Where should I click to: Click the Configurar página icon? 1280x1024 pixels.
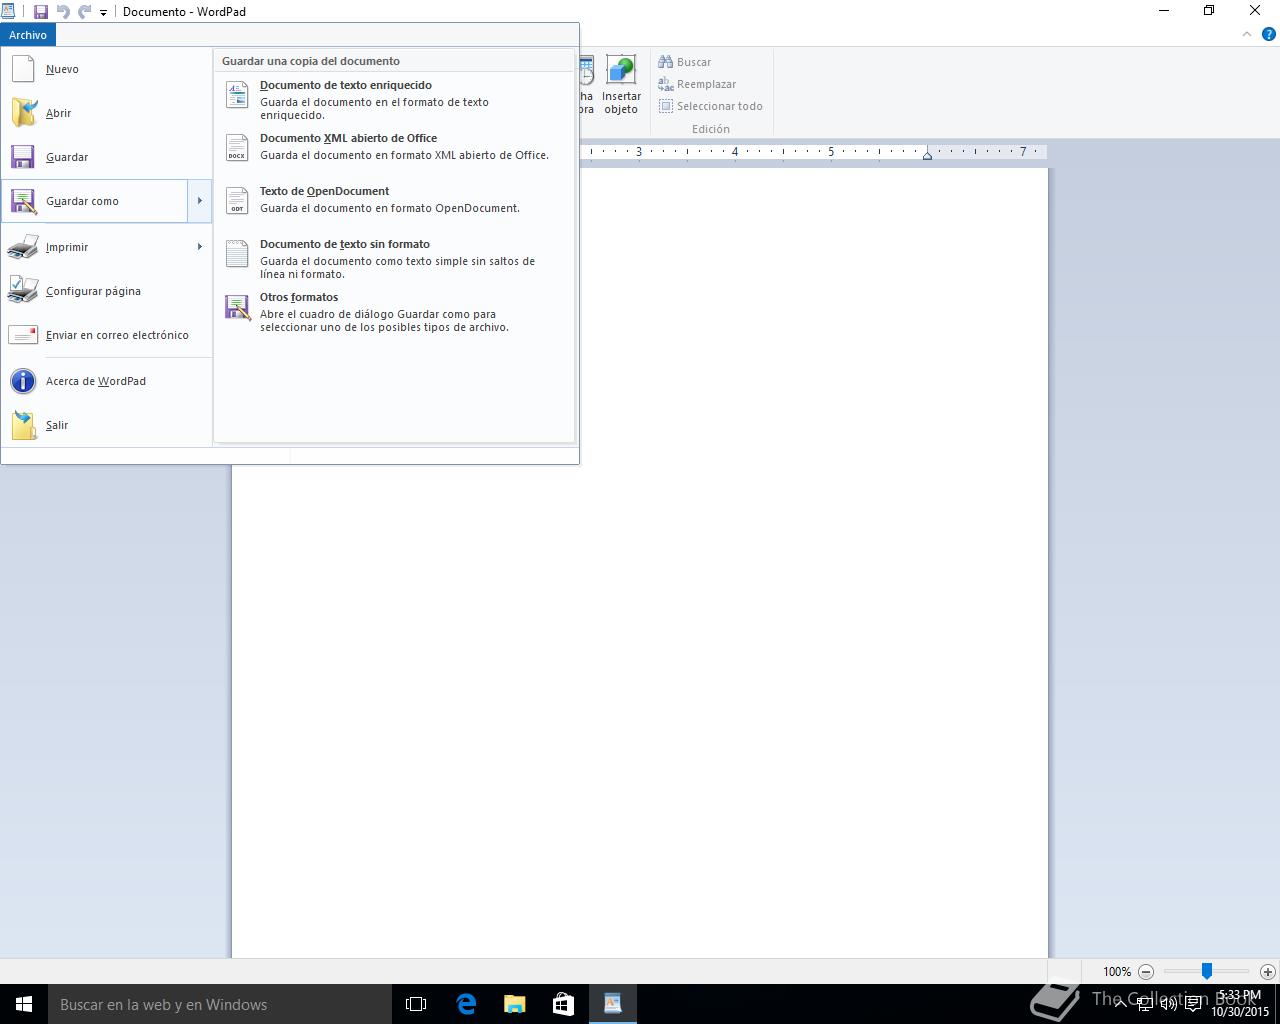[23, 291]
